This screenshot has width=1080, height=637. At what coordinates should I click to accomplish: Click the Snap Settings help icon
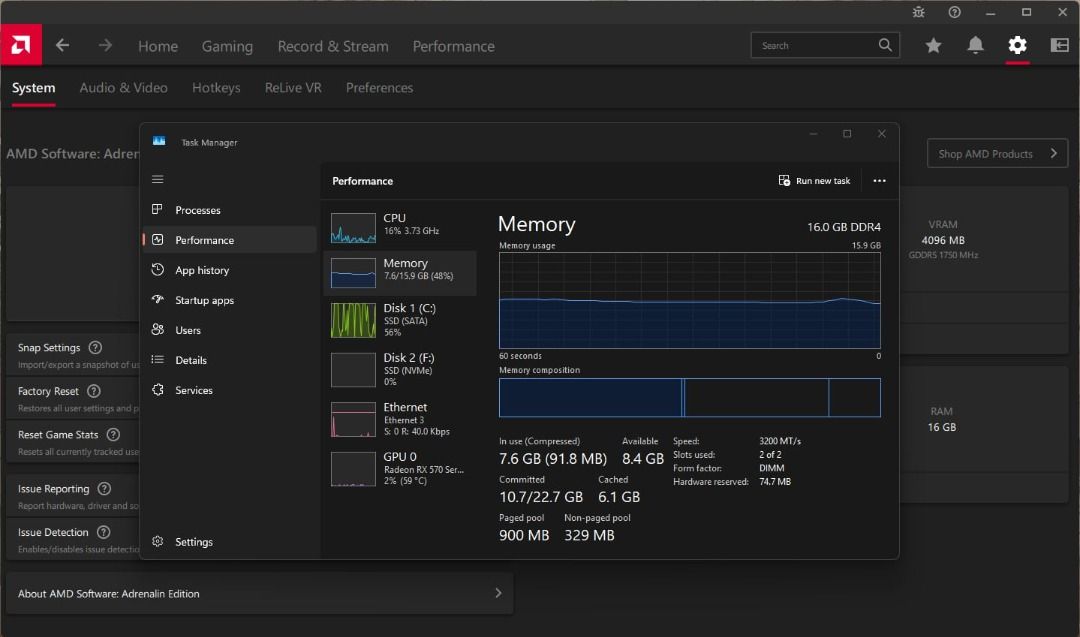click(96, 348)
